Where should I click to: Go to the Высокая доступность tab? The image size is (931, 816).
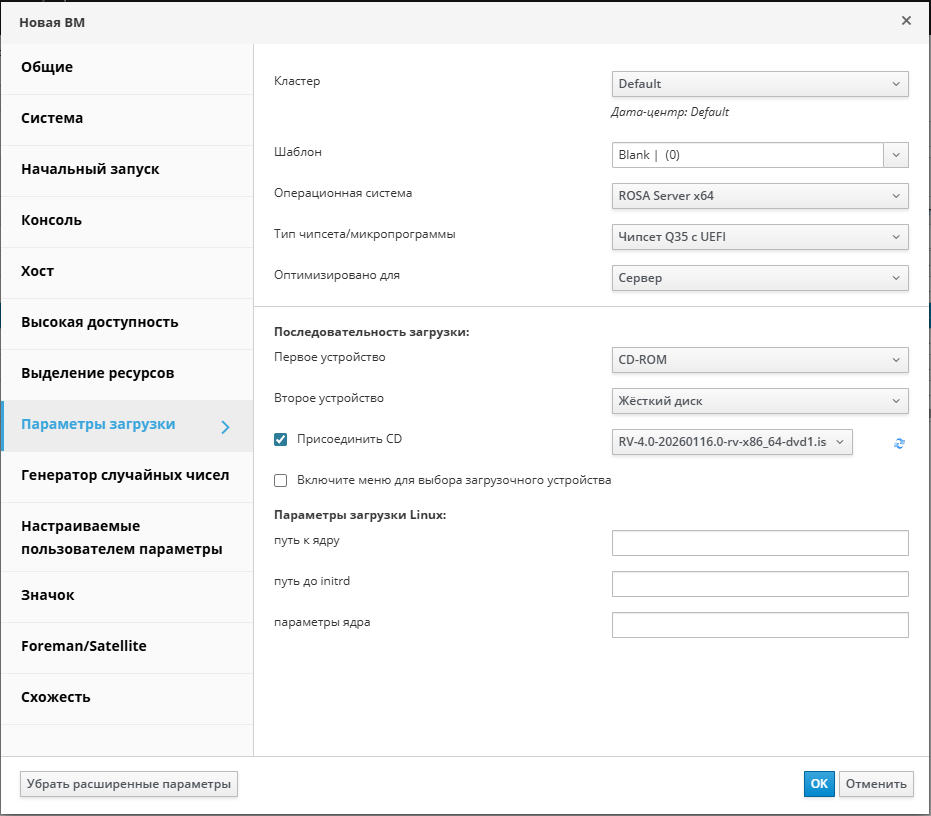pyautogui.click(x=127, y=322)
